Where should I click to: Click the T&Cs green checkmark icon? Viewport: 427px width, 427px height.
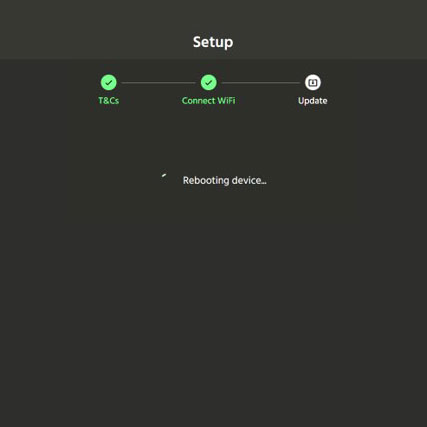tap(109, 82)
